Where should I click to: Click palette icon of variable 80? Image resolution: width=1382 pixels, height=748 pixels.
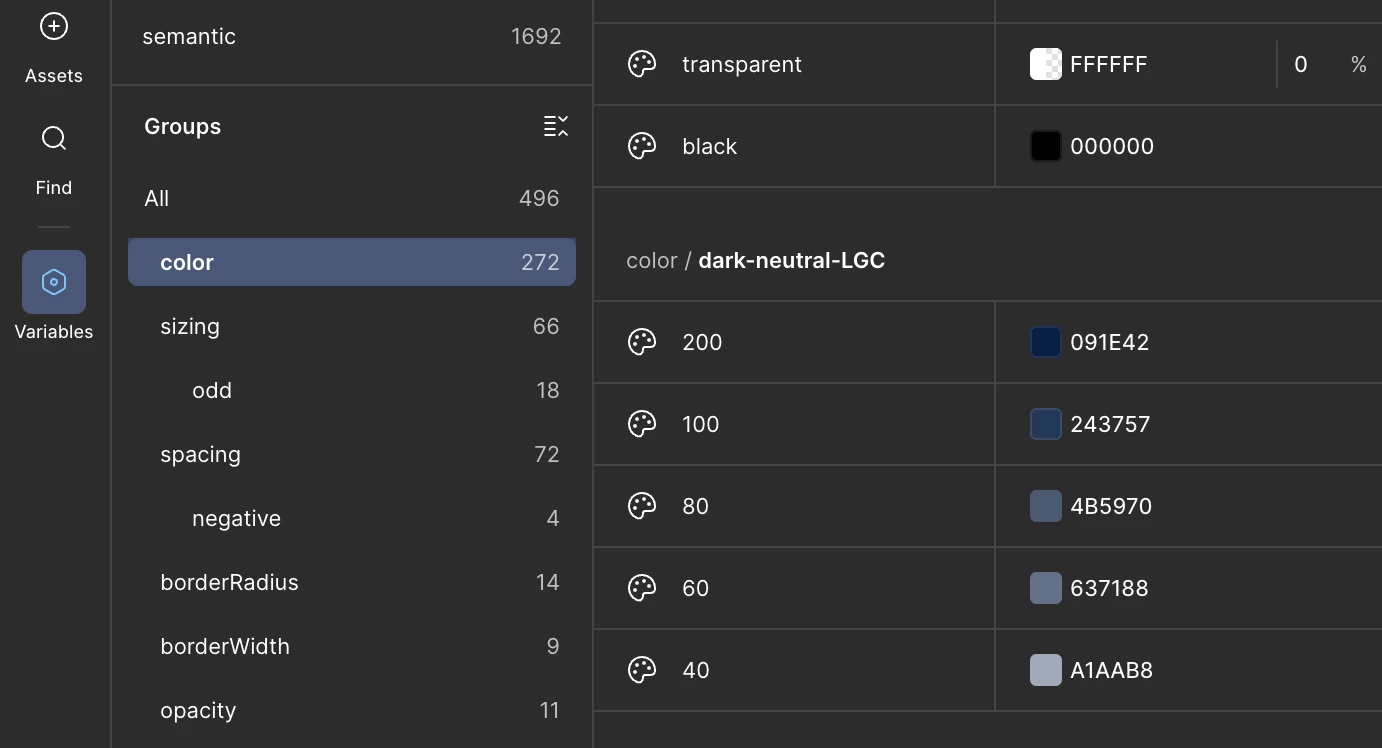[x=642, y=506]
